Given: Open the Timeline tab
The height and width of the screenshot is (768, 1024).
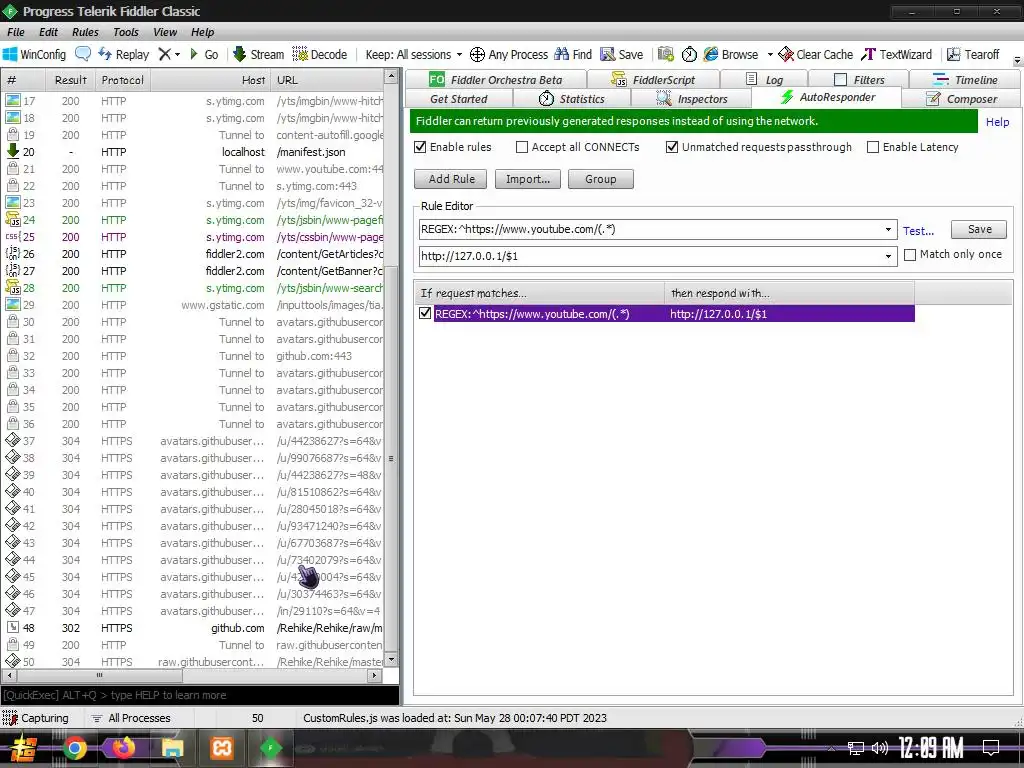Looking at the screenshot, I should click(x=965, y=80).
